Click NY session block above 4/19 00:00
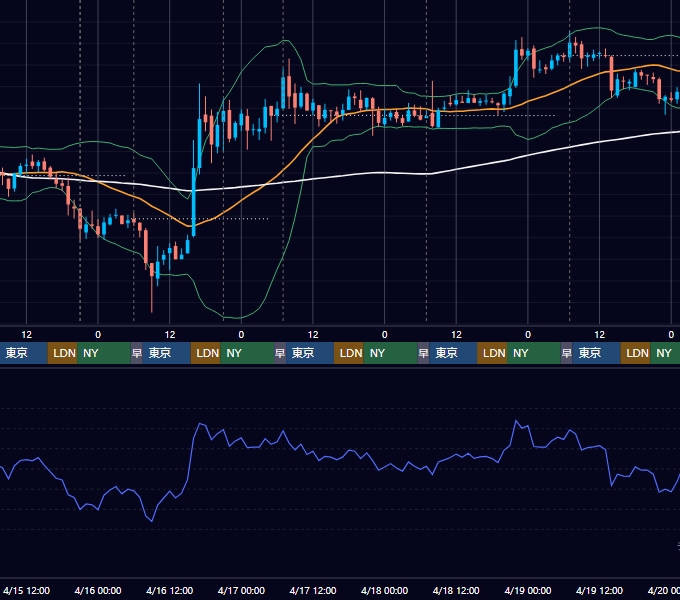The image size is (680, 600). 533,353
